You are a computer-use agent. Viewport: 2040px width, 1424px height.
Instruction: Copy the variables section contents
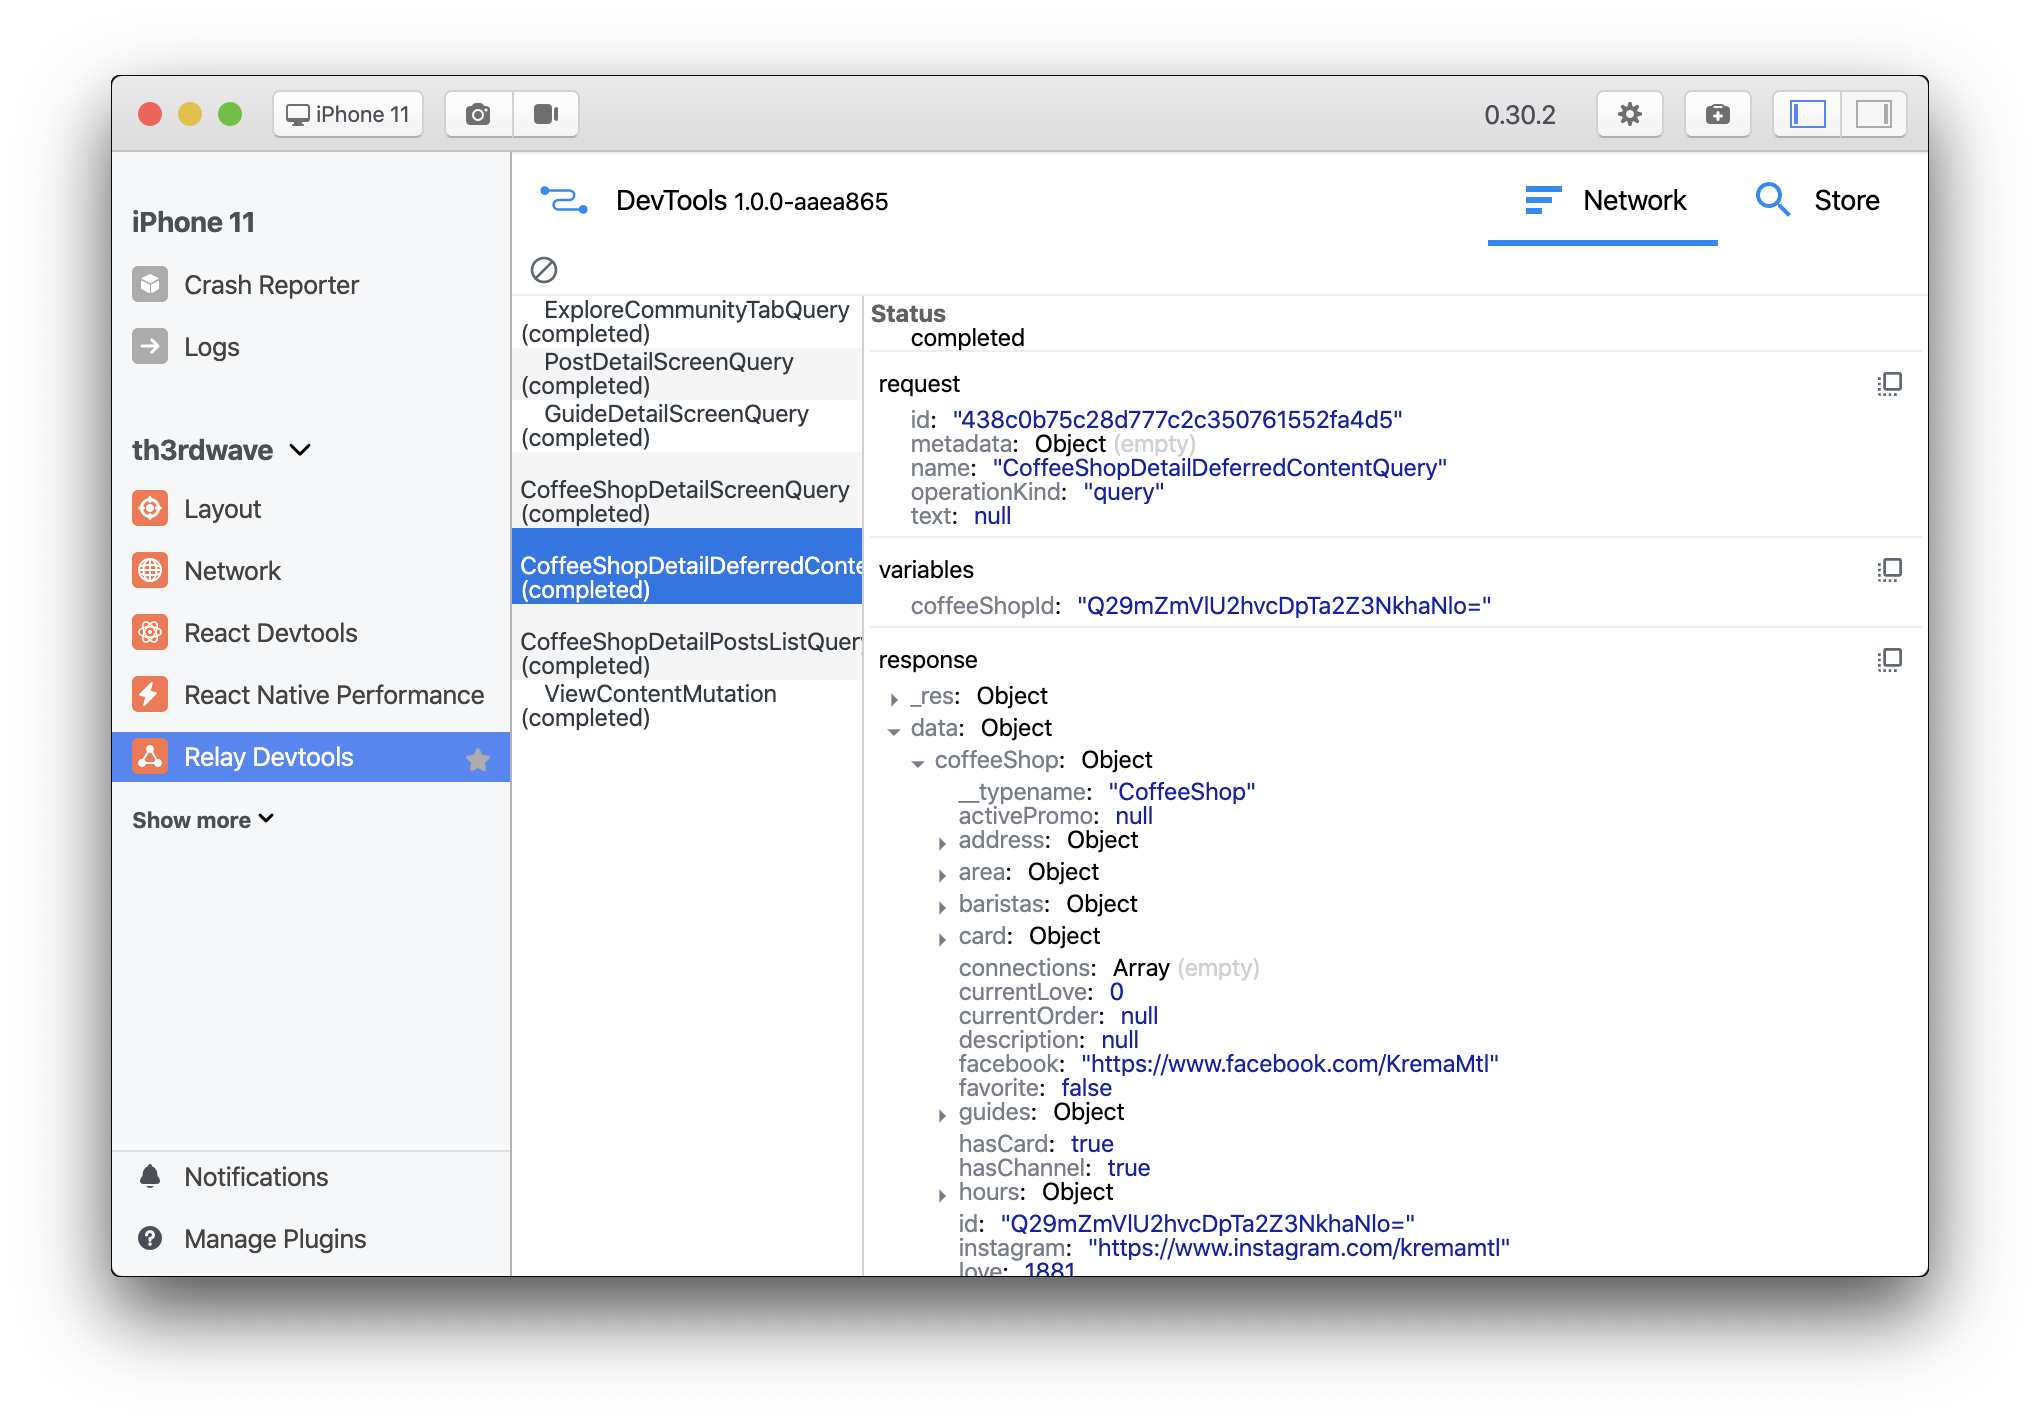click(1889, 570)
